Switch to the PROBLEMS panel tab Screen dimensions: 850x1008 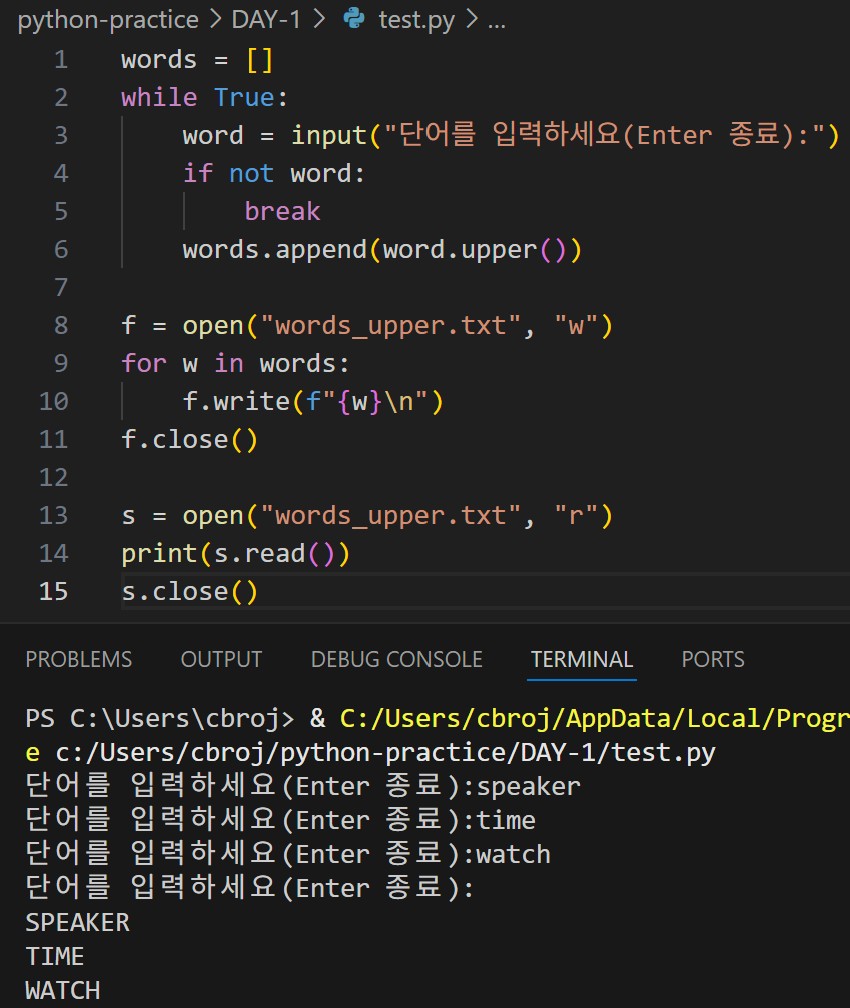coord(78,660)
